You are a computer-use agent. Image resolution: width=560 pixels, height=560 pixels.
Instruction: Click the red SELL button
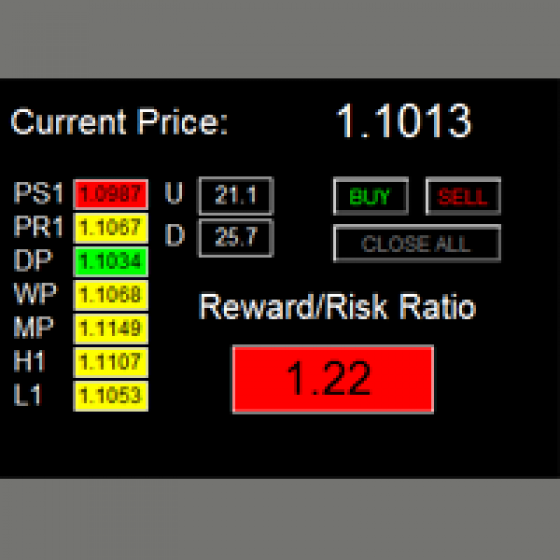(x=463, y=196)
